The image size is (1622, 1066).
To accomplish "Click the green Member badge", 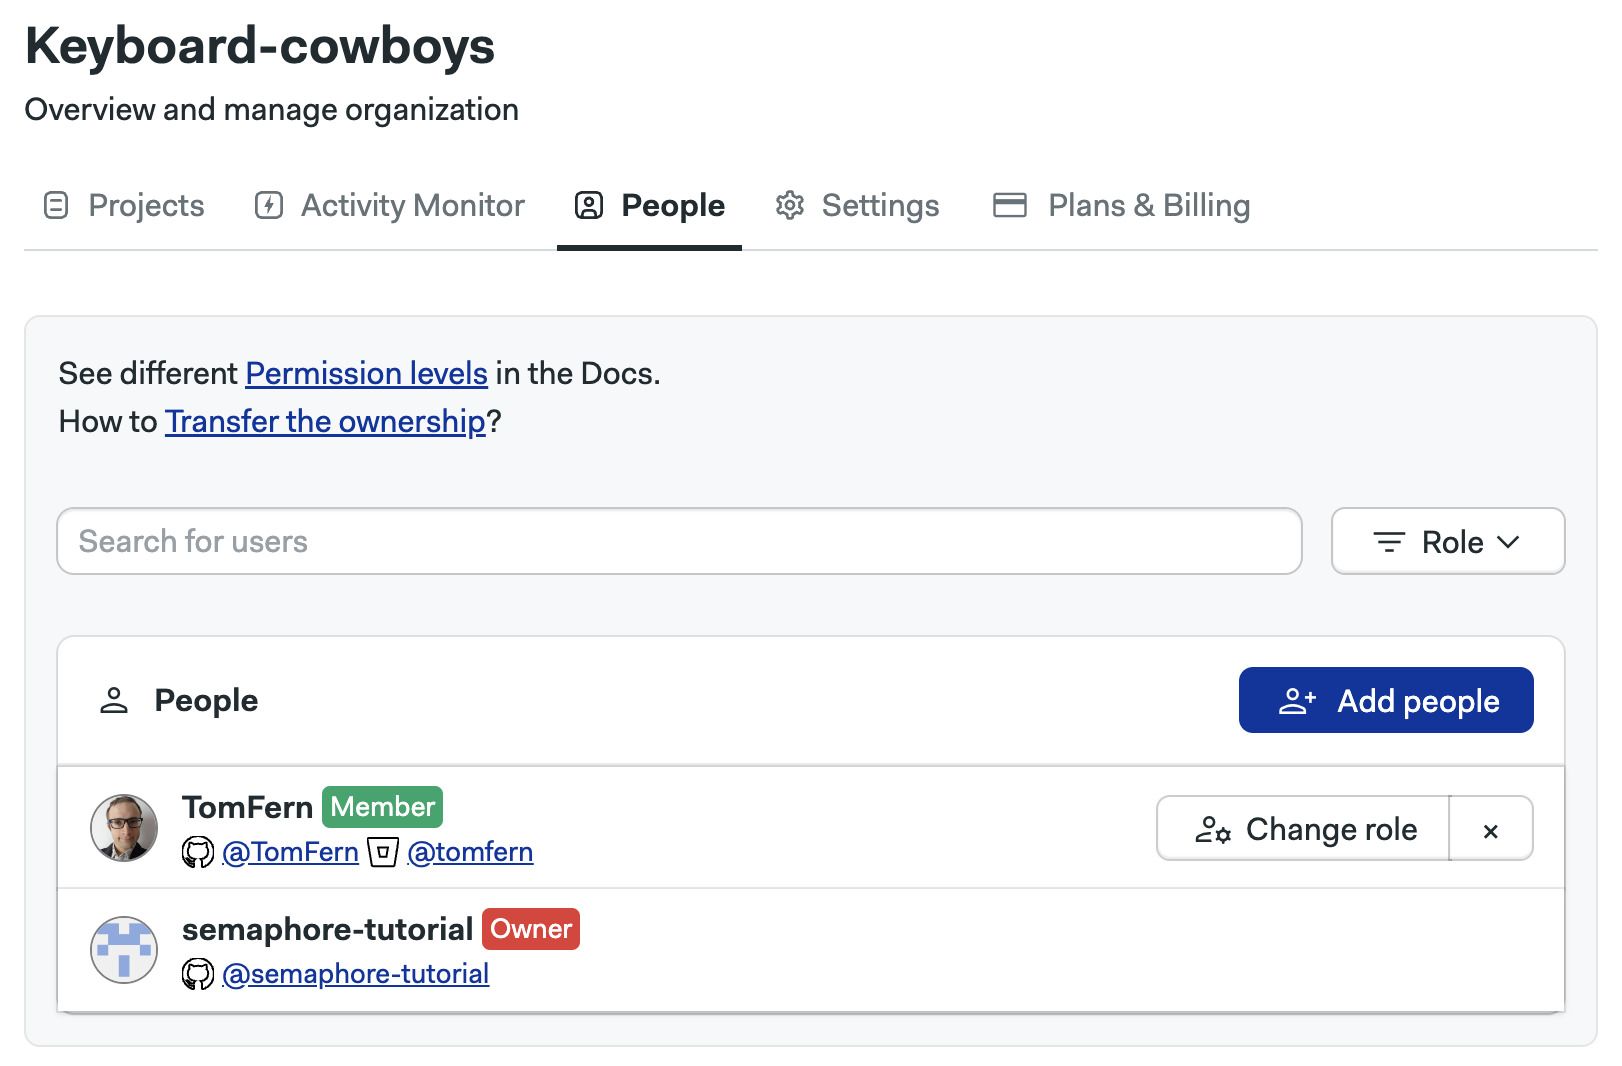I will point(382,807).
